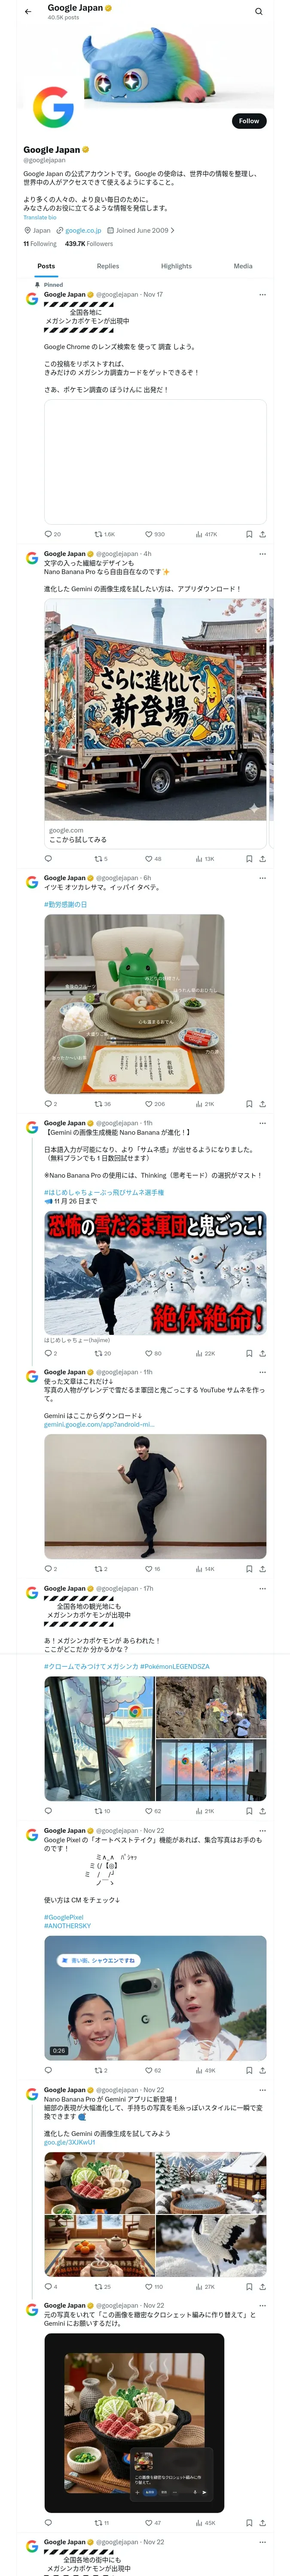Screen dimensions: 290x2576
Task: Switch to the Replies tab
Action: tap(108, 266)
